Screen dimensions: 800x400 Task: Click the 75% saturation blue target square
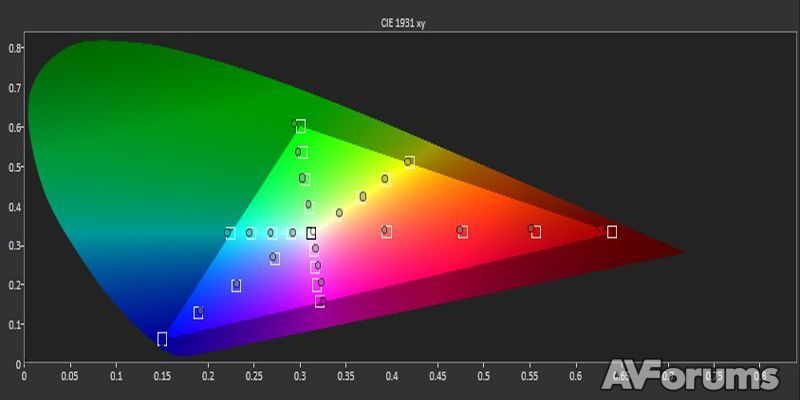point(199,313)
